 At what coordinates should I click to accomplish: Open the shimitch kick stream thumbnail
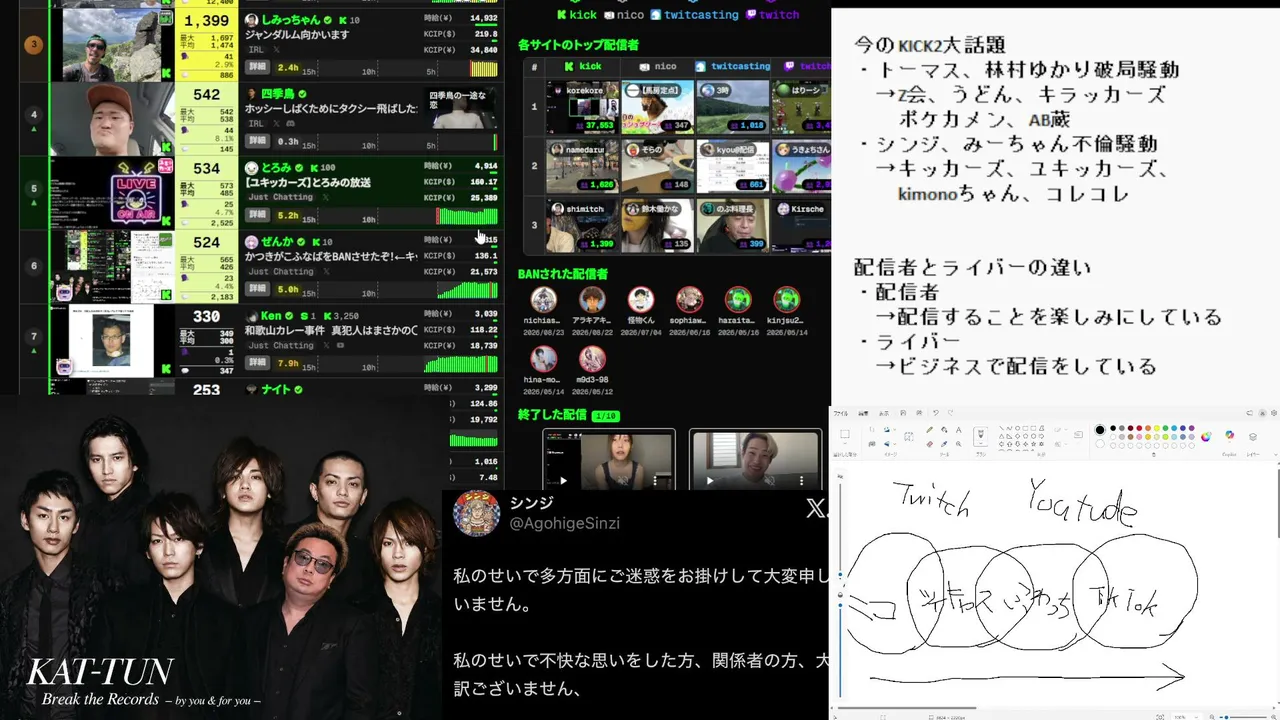(x=583, y=225)
